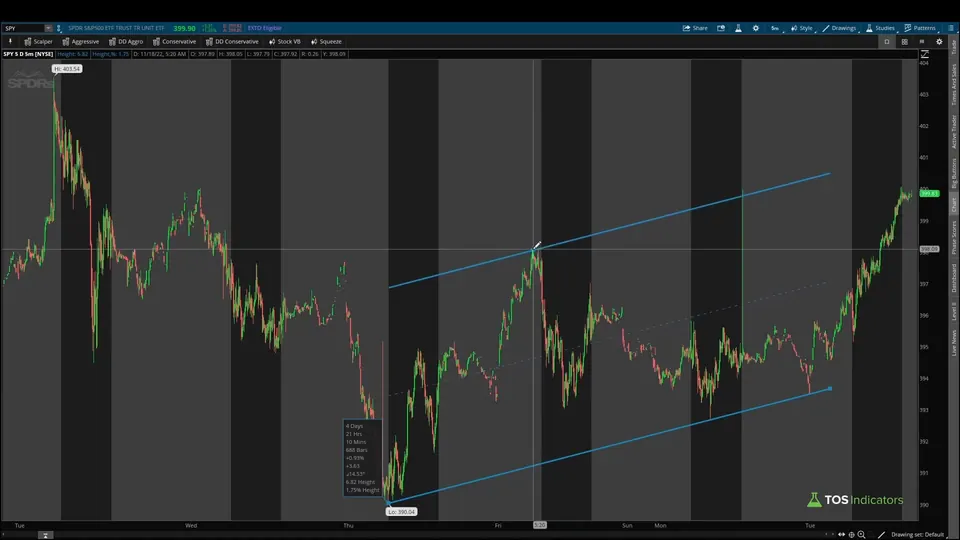Click the green current price label 399.83
This screenshot has width=960, height=540.
coord(929,193)
